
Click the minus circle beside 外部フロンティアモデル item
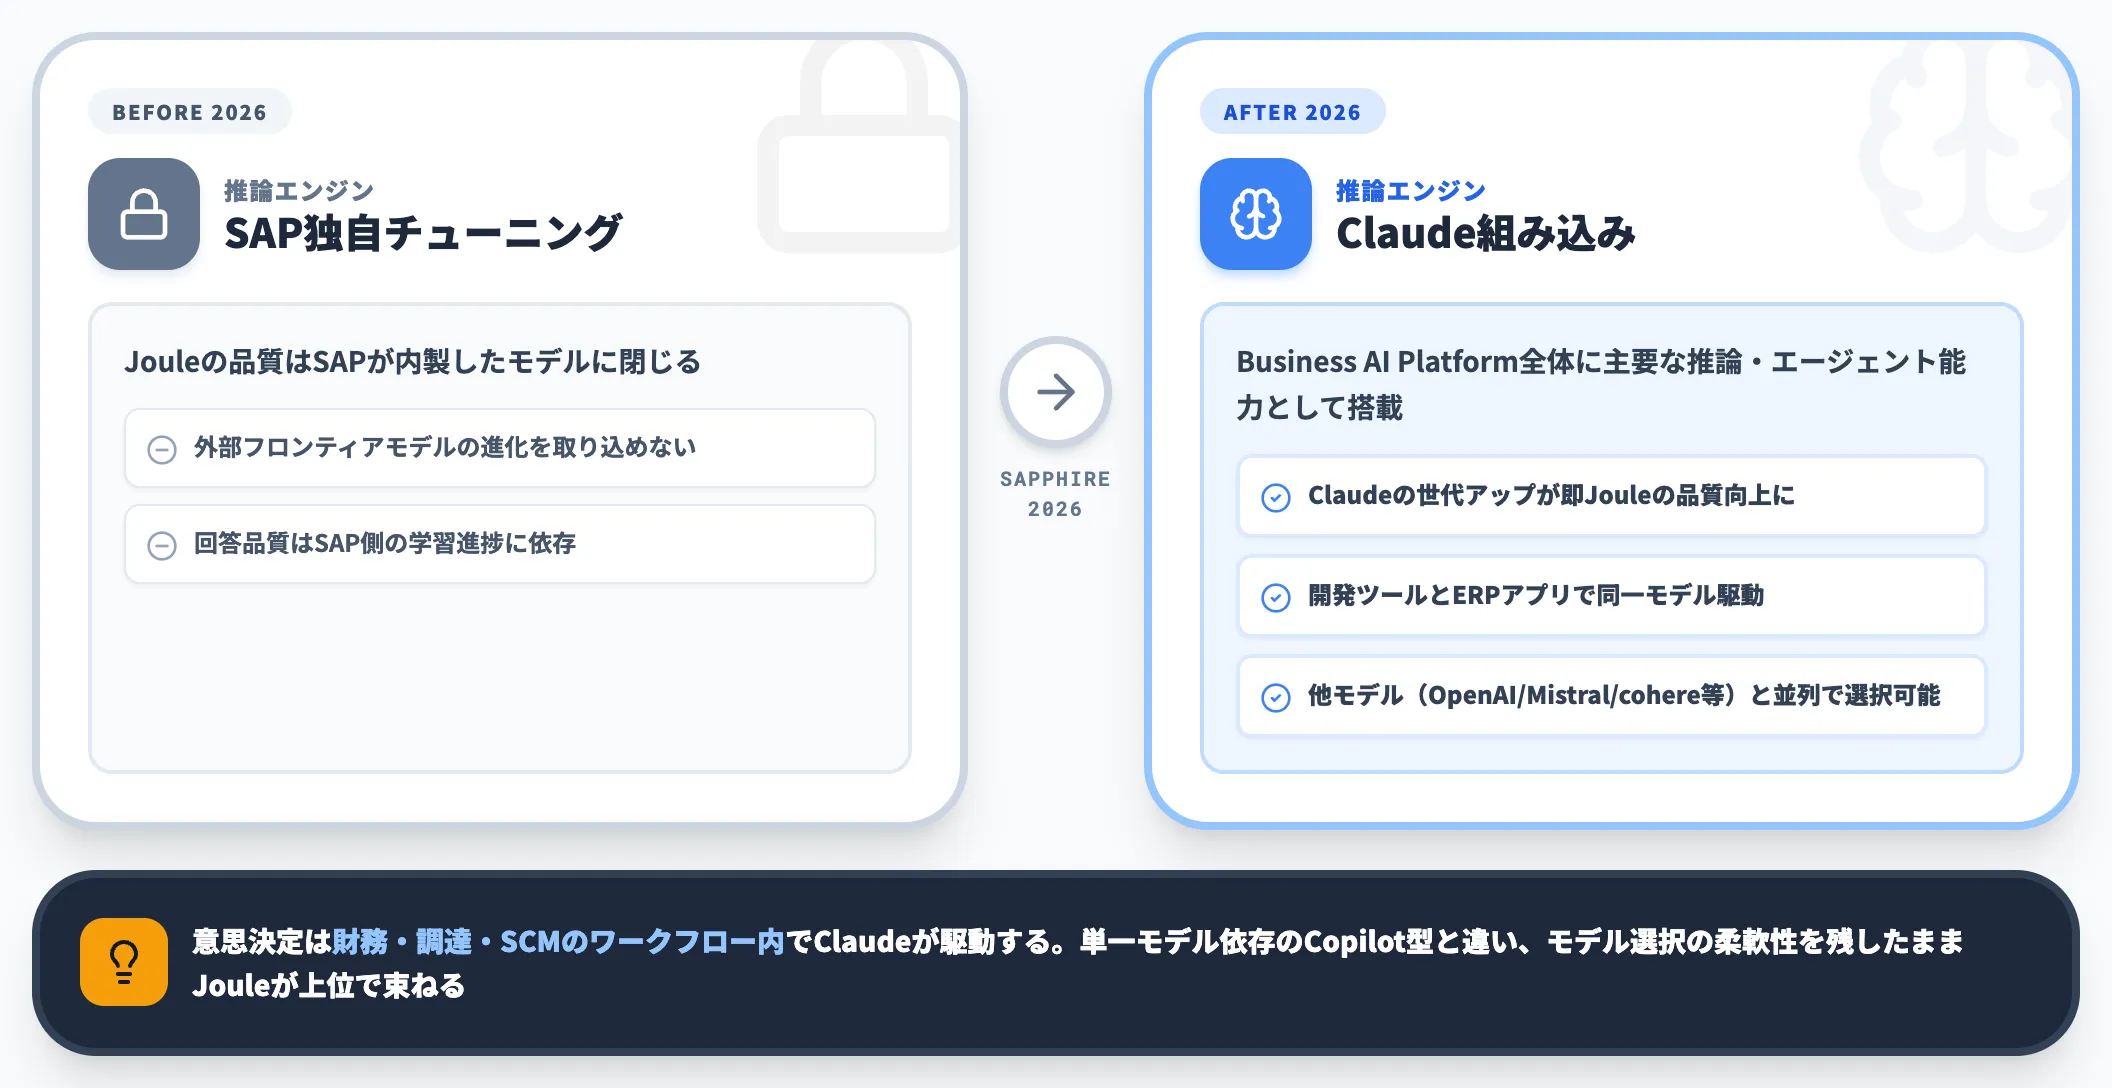click(x=162, y=449)
